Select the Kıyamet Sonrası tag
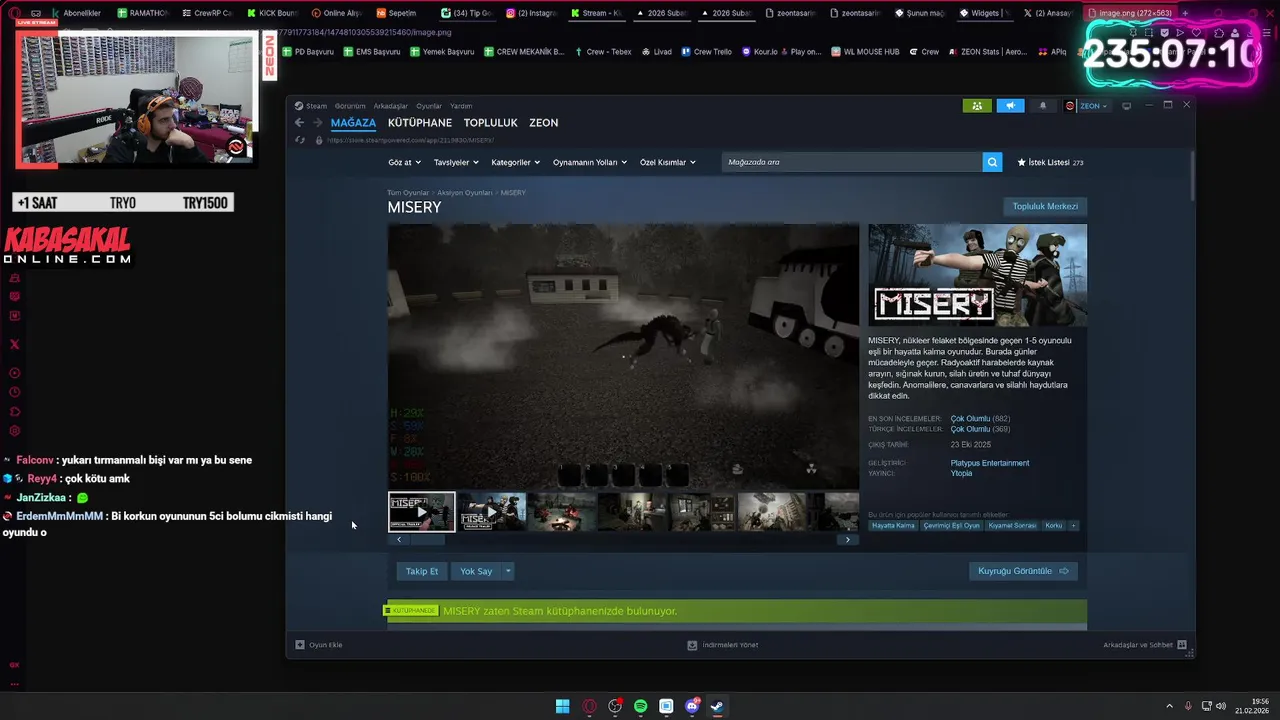 [x=1012, y=525]
